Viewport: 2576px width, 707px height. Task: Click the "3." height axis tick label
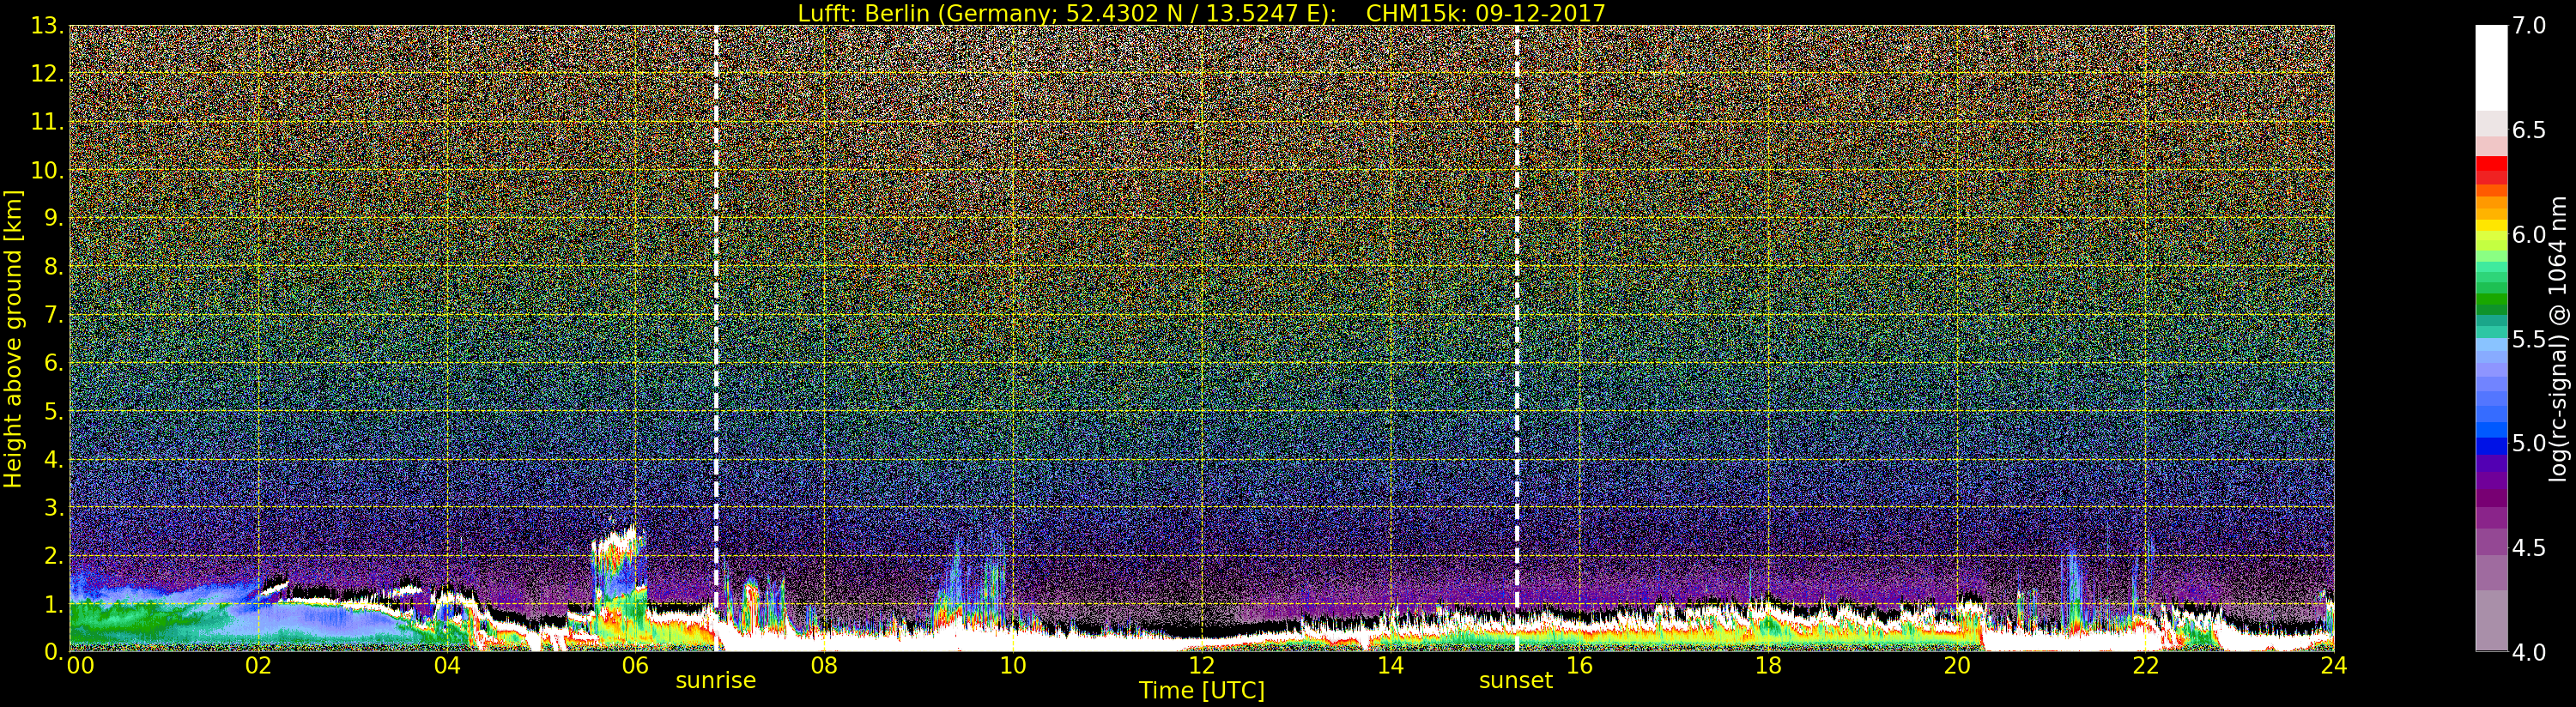pyautogui.click(x=53, y=507)
